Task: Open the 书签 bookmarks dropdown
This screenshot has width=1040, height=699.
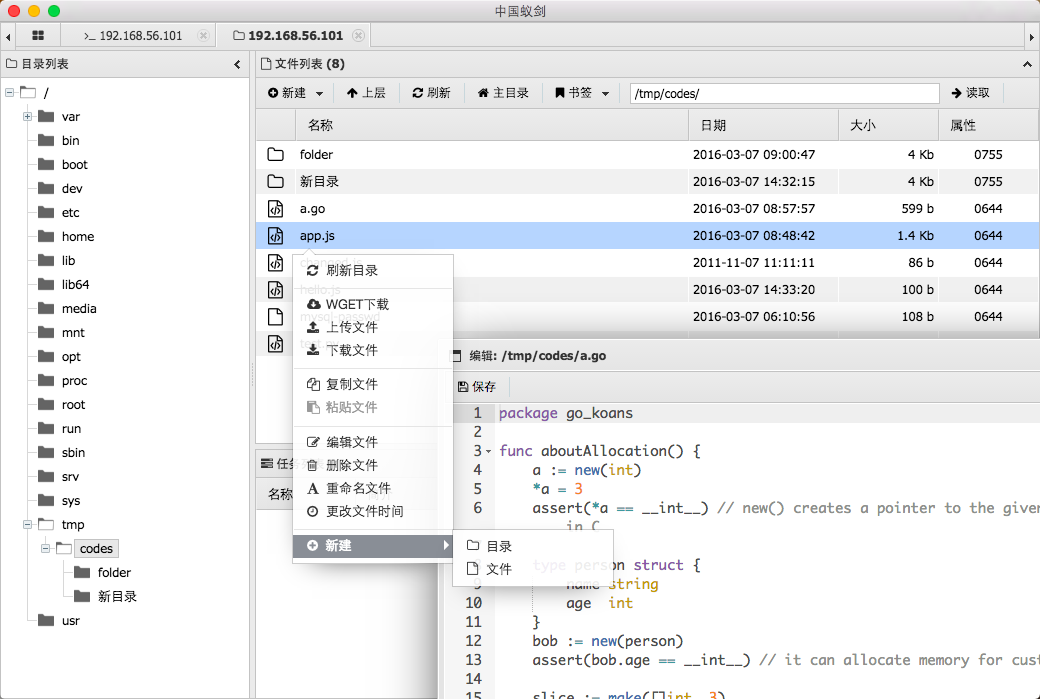Action: (582, 93)
